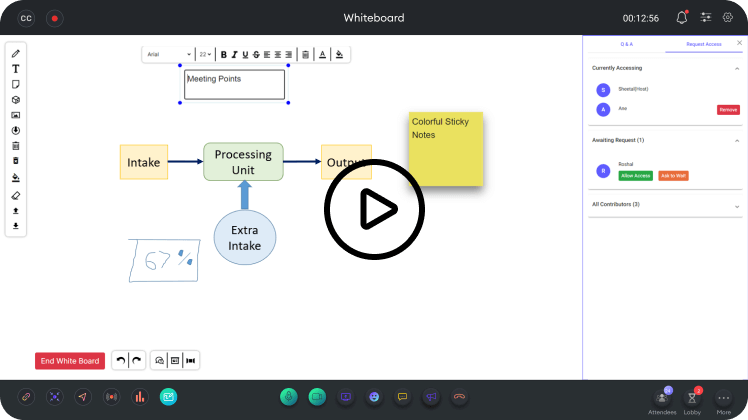Viewport: 748px width, 420px height.
Task: Open the screen share button
Action: [x=346, y=397]
